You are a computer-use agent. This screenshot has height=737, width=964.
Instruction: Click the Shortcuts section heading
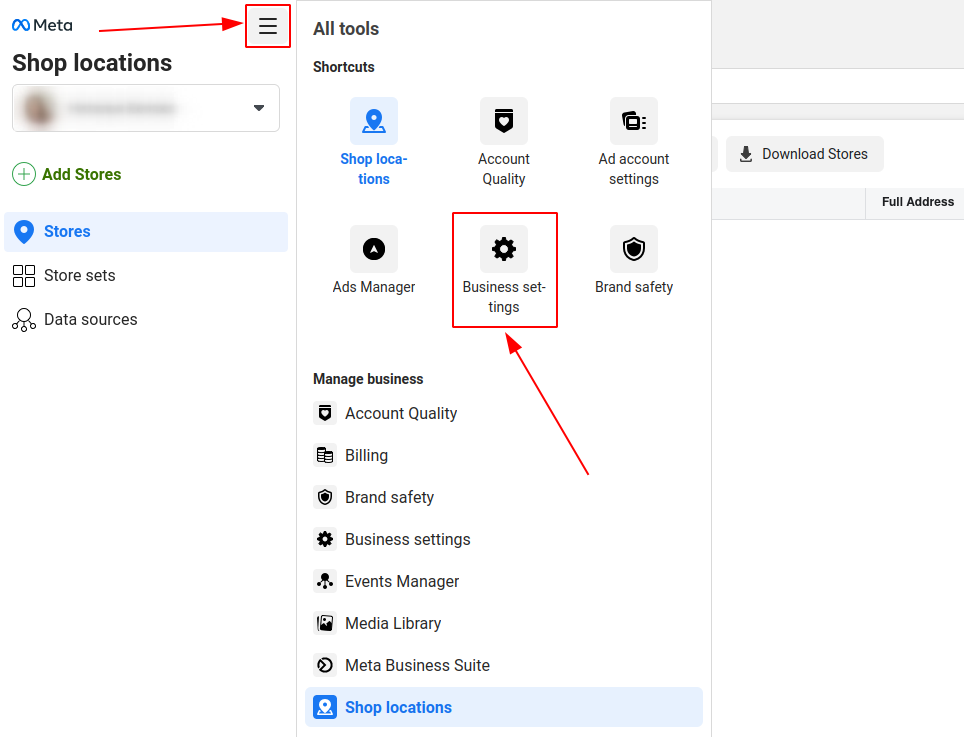pyautogui.click(x=344, y=67)
